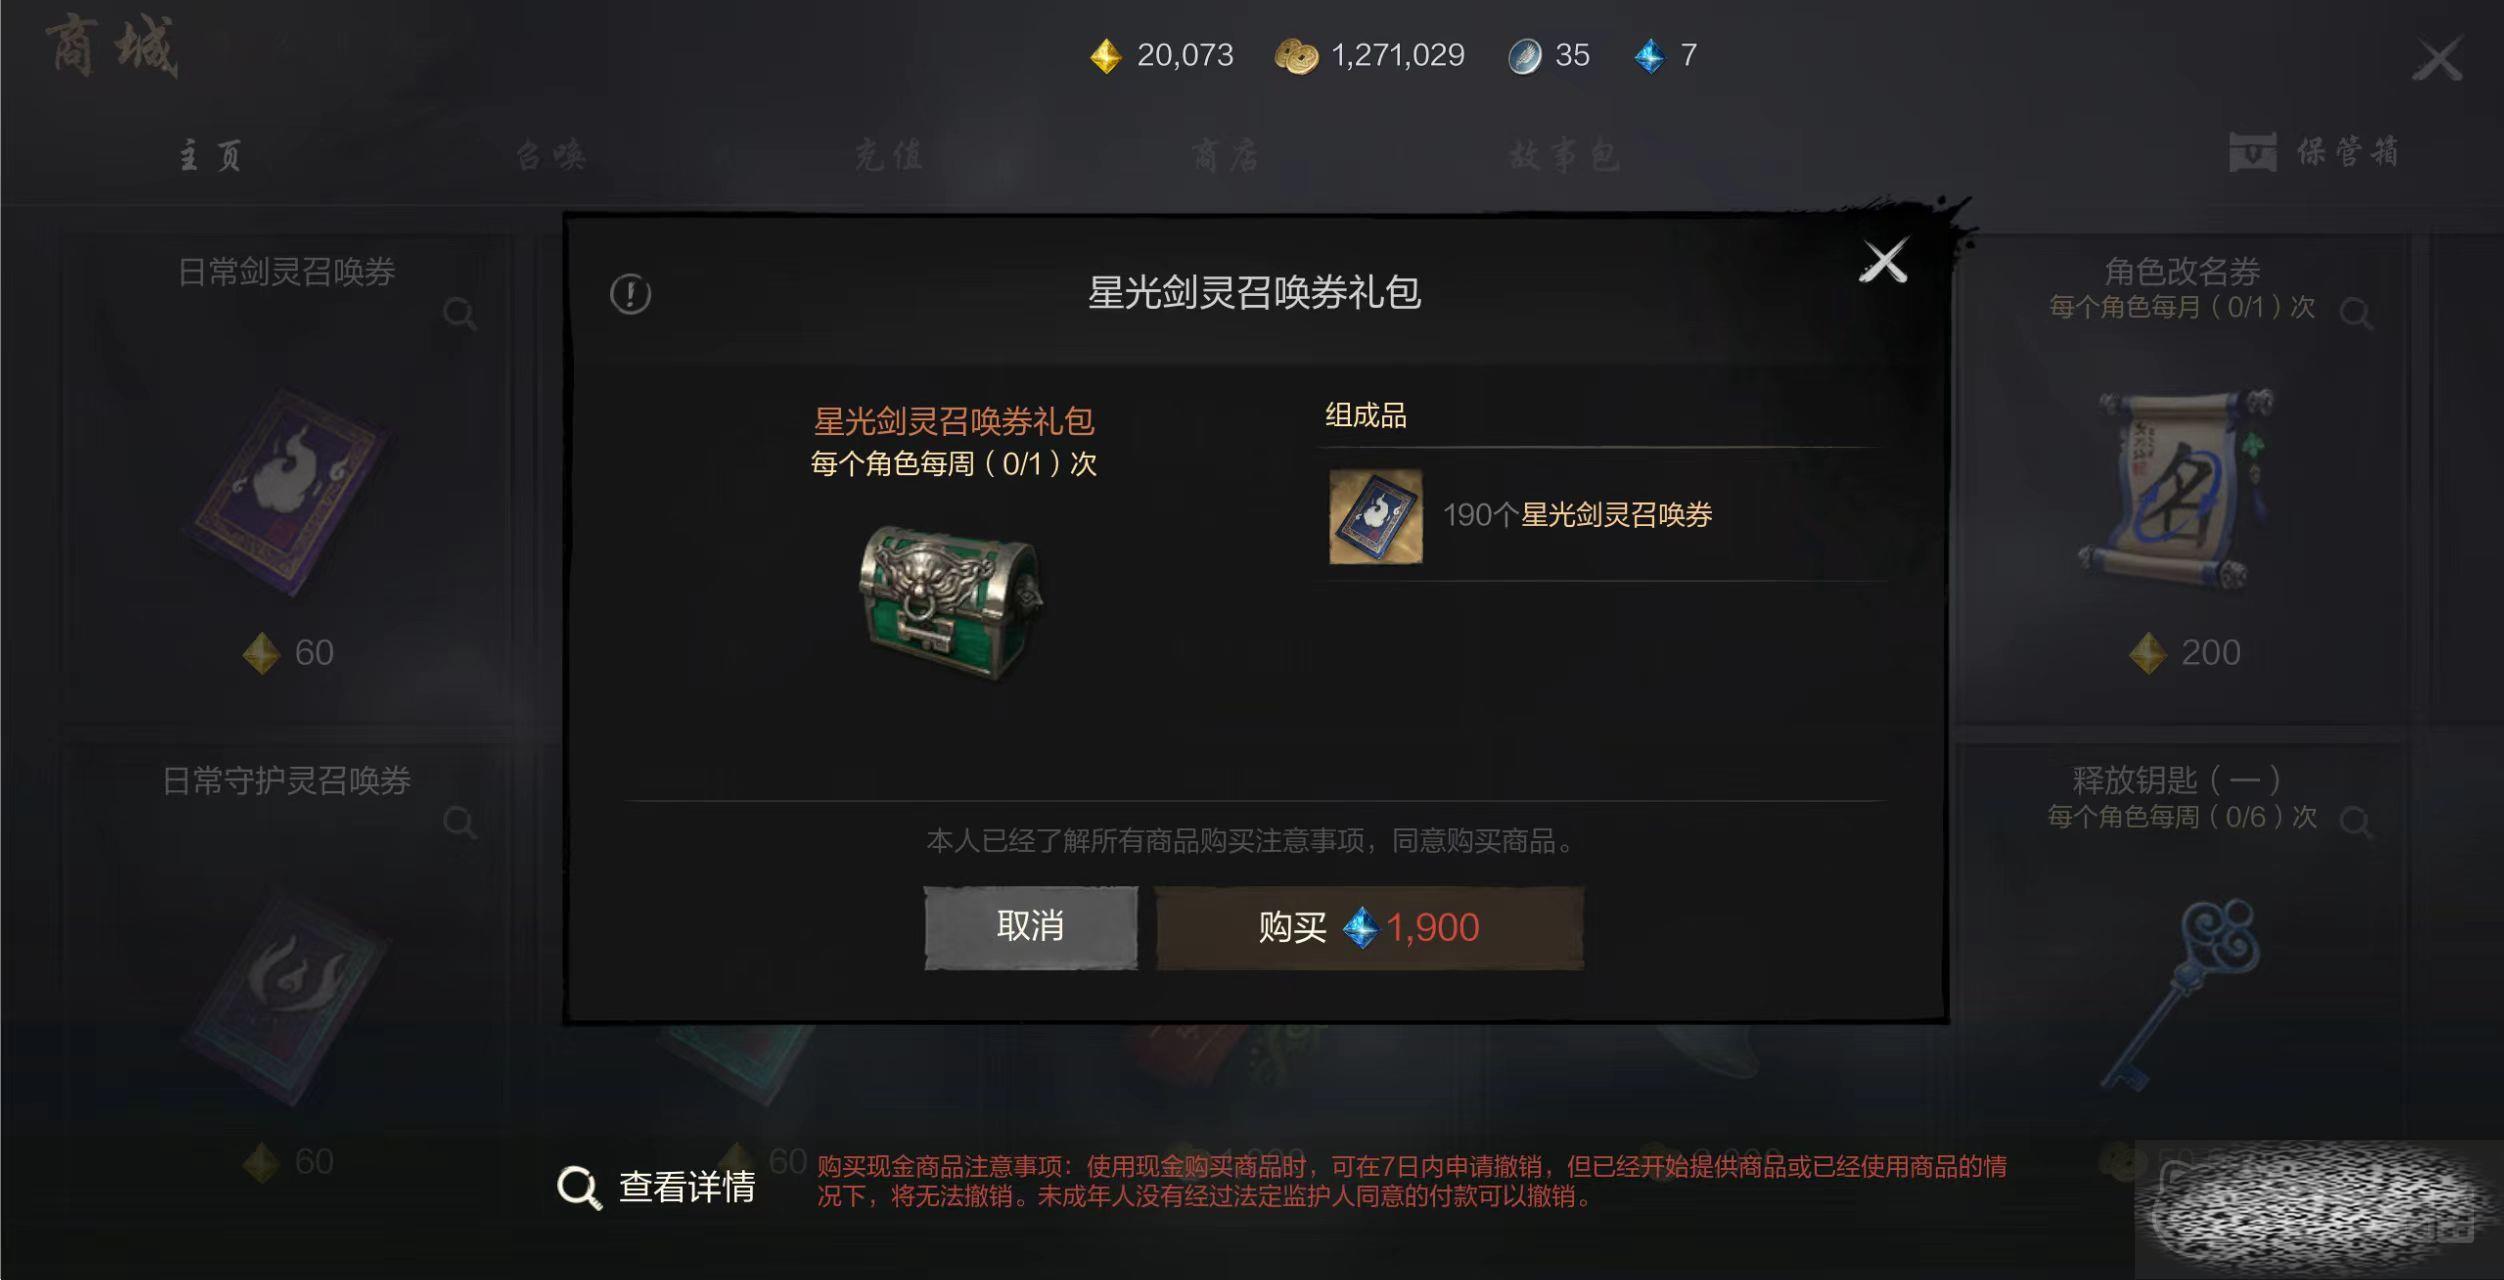Click magnifier on 角色改名券 card
The height and width of the screenshot is (1280, 2504).
click(x=2356, y=314)
